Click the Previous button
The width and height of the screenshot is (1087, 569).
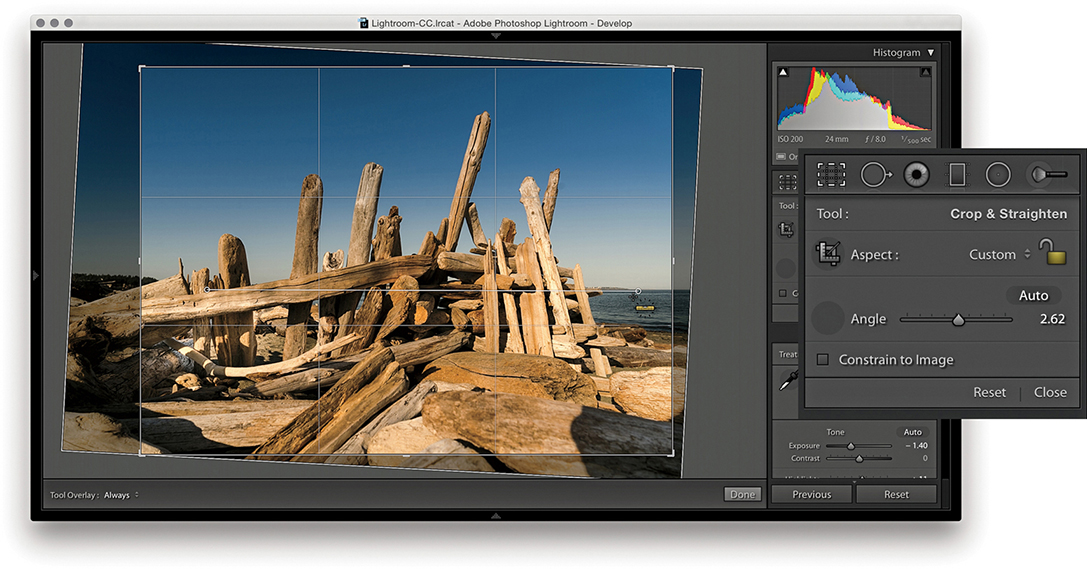[811, 494]
